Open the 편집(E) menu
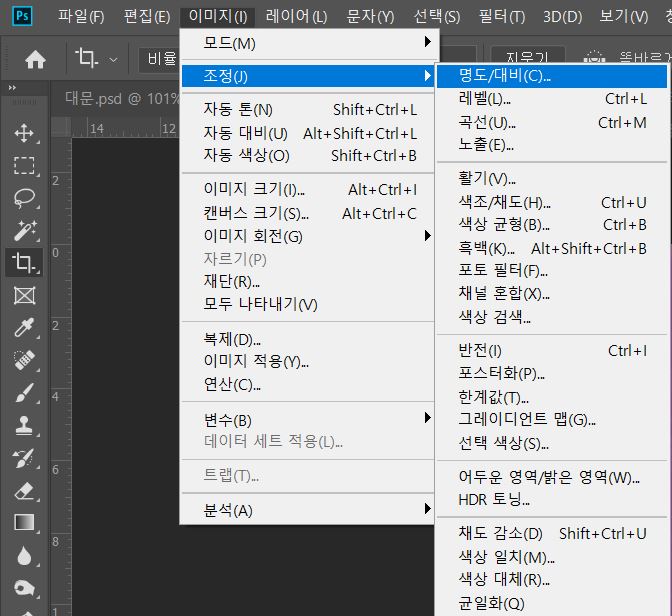The height and width of the screenshot is (616, 672). point(147,17)
